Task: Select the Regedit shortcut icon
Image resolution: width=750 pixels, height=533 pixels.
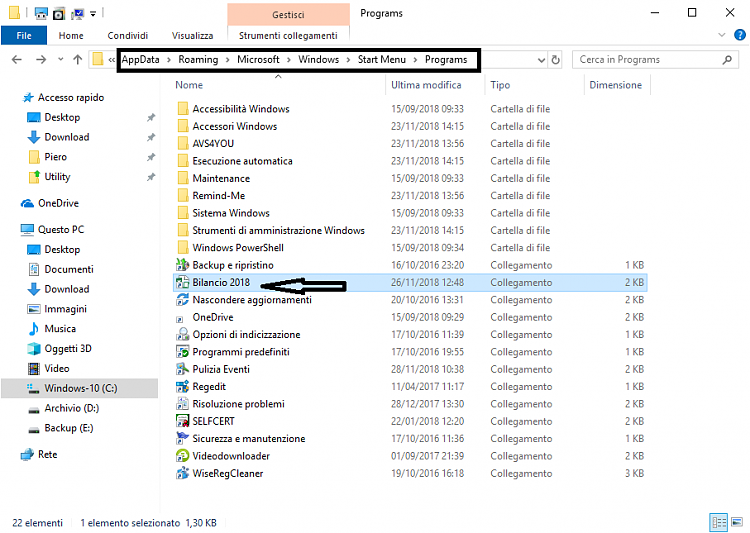Action: click(x=182, y=386)
